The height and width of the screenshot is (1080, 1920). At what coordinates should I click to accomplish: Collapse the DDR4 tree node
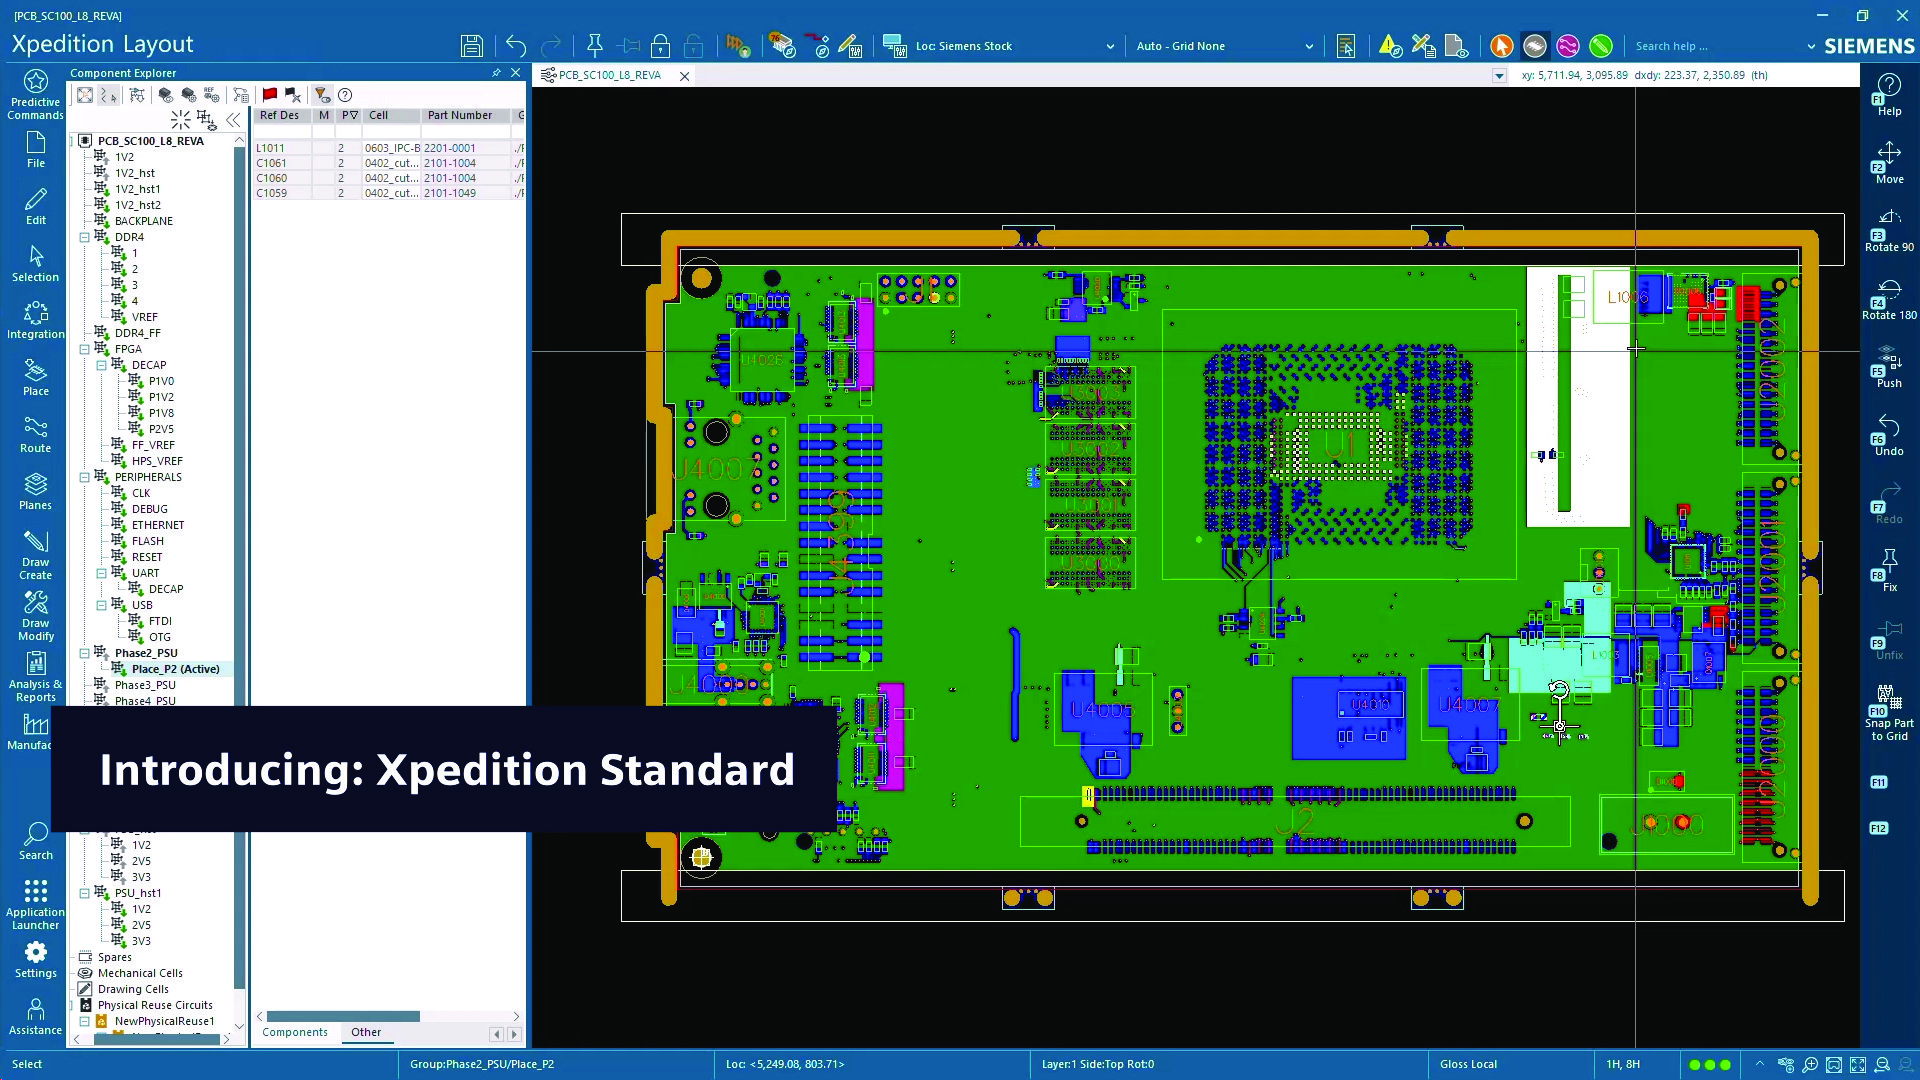pyautogui.click(x=84, y=238)
